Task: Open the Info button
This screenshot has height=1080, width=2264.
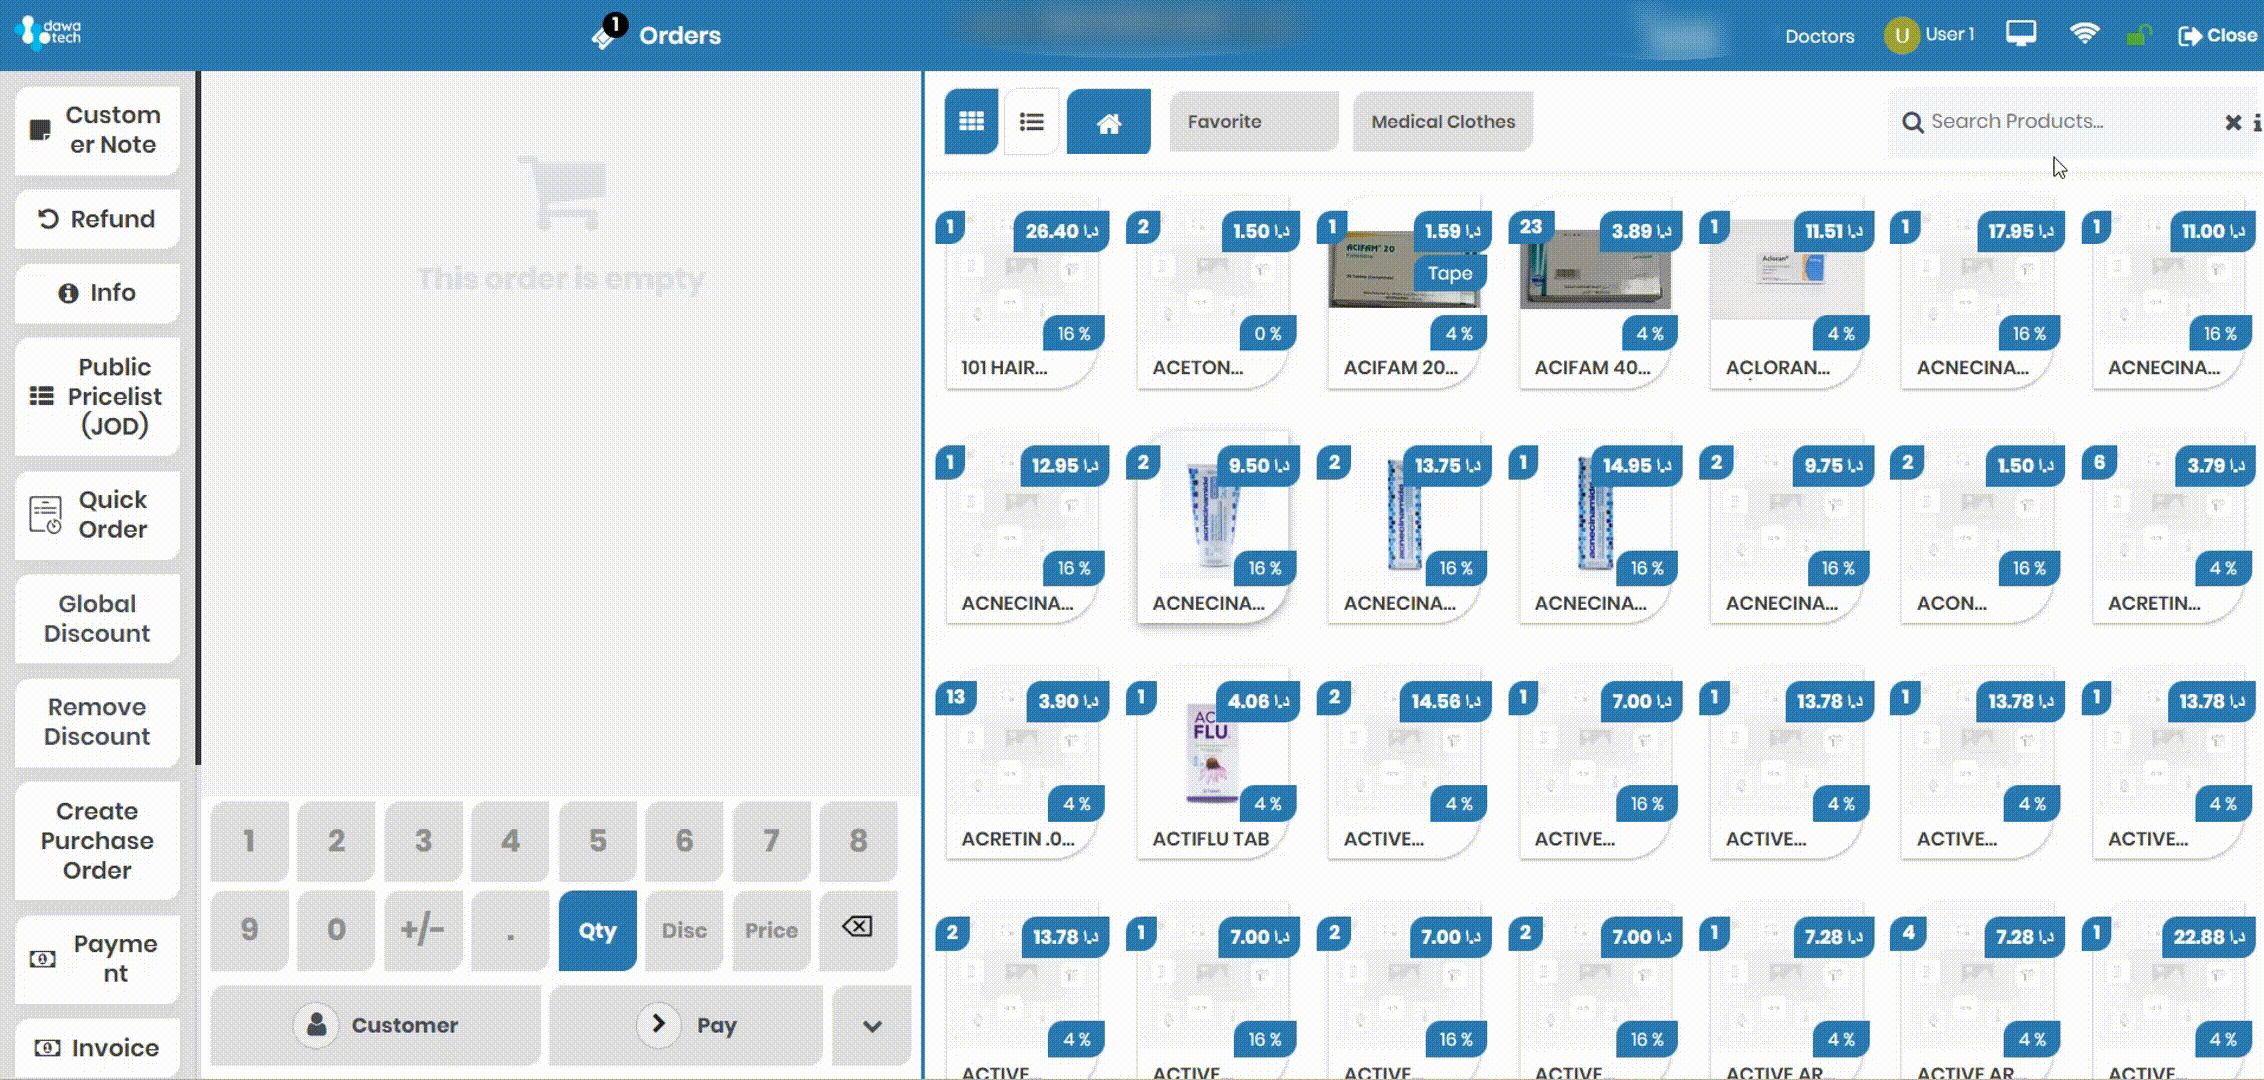Action: pyautogui.click(x=97, y=293)
